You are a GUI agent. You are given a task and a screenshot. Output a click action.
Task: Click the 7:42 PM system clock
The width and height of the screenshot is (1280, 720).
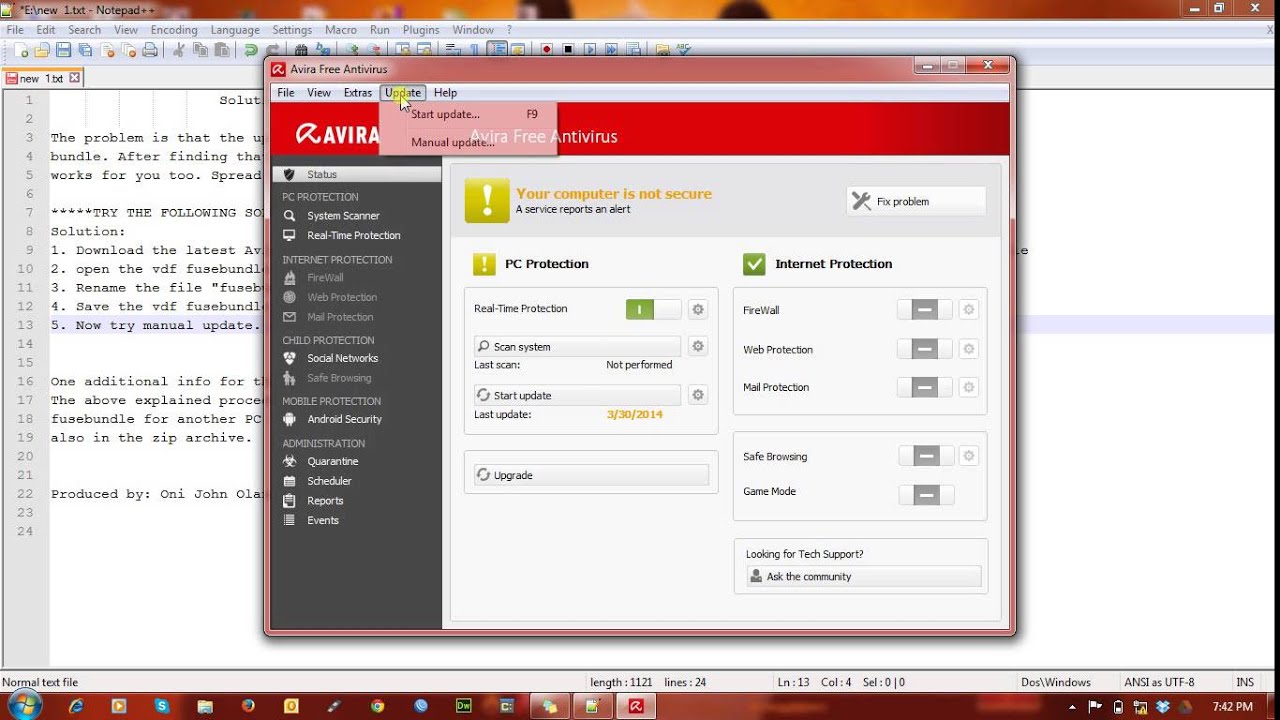(1232, 706)
